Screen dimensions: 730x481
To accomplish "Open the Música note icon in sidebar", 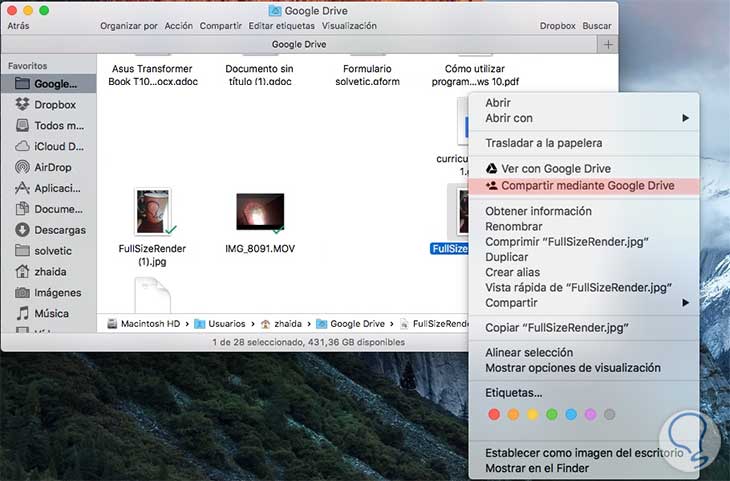I will [22, 313].
